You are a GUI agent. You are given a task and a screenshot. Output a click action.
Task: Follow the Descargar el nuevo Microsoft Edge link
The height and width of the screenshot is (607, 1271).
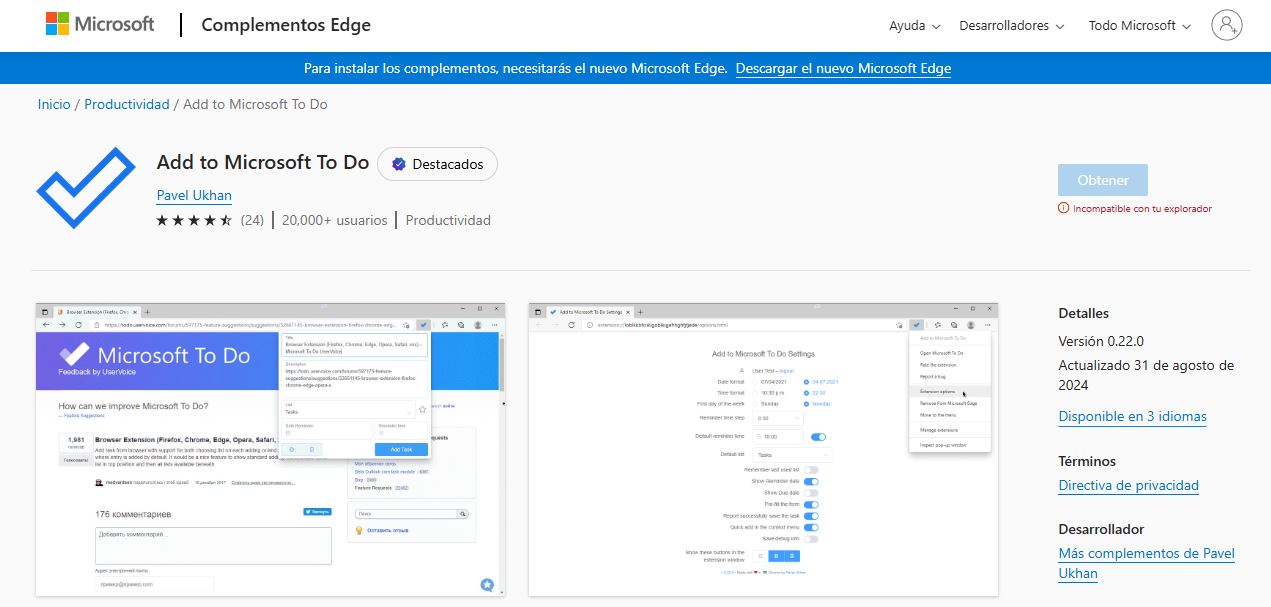click(x=843, y=68)
